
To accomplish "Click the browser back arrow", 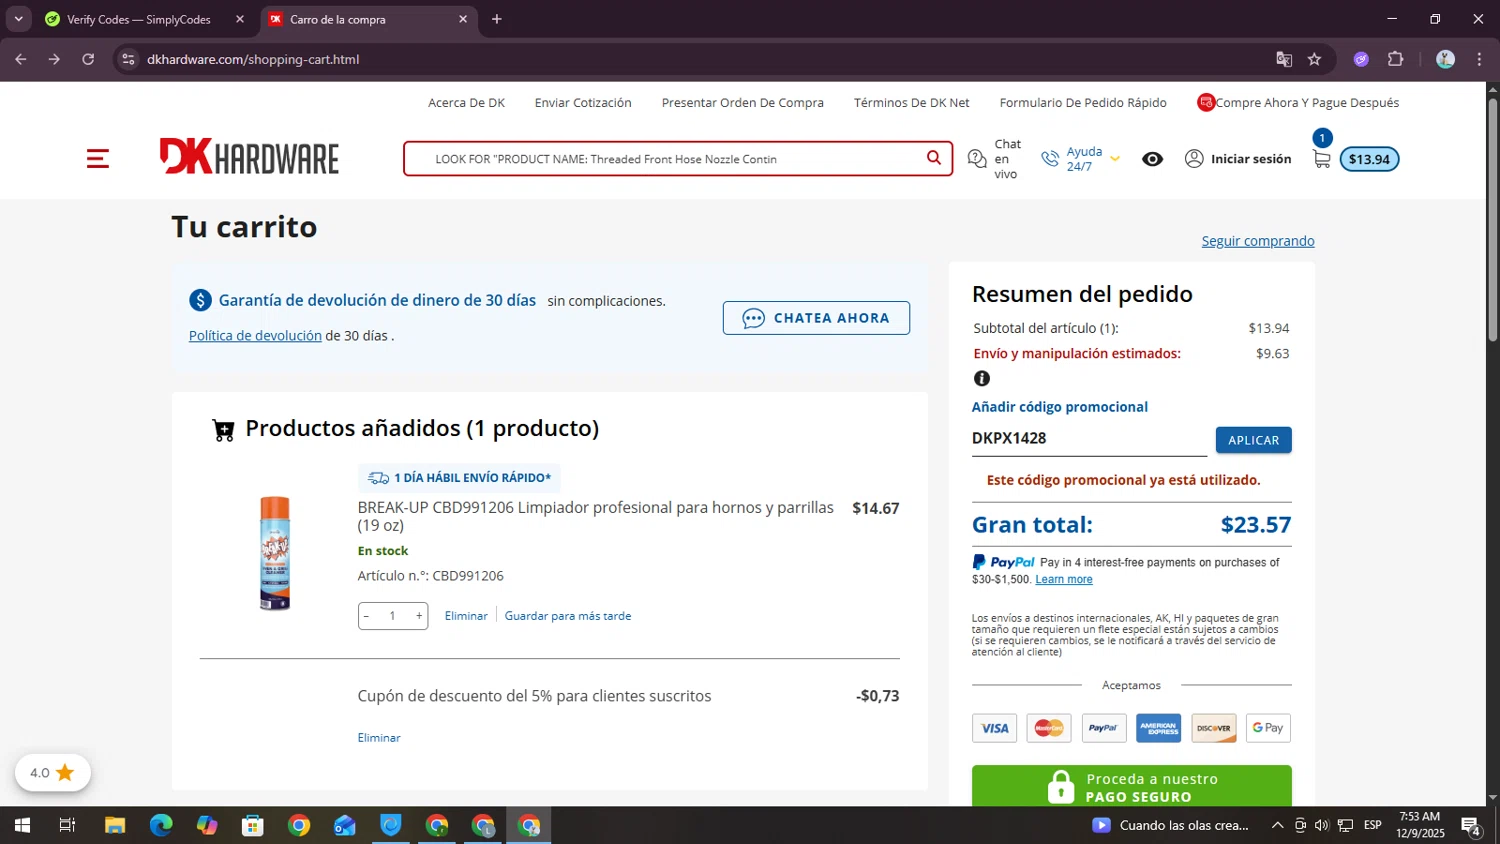I will (x=21, y=59).
